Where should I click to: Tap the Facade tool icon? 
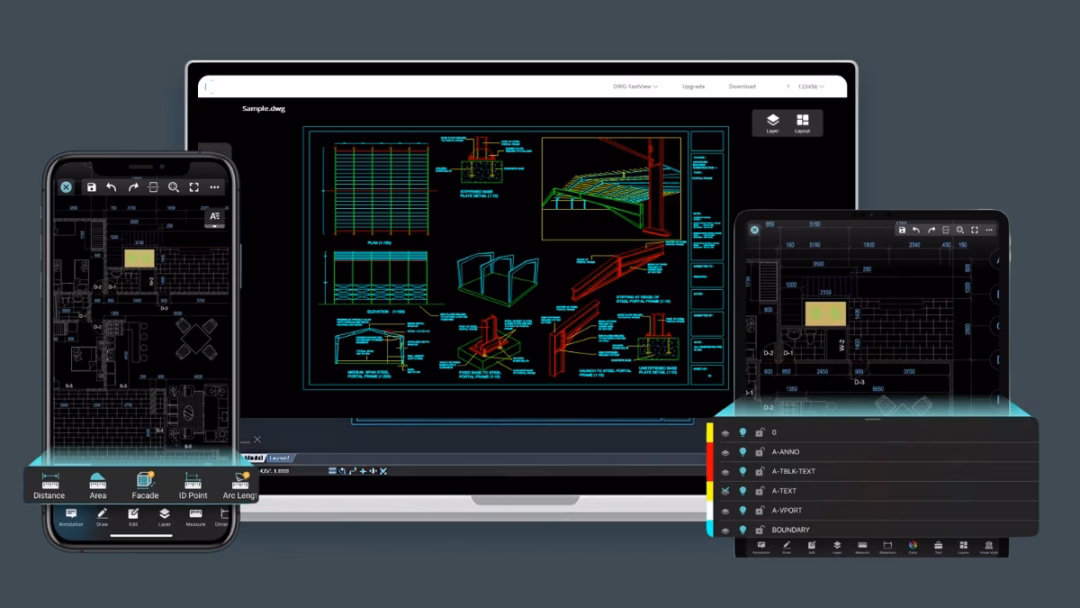[x=145, y=485]
